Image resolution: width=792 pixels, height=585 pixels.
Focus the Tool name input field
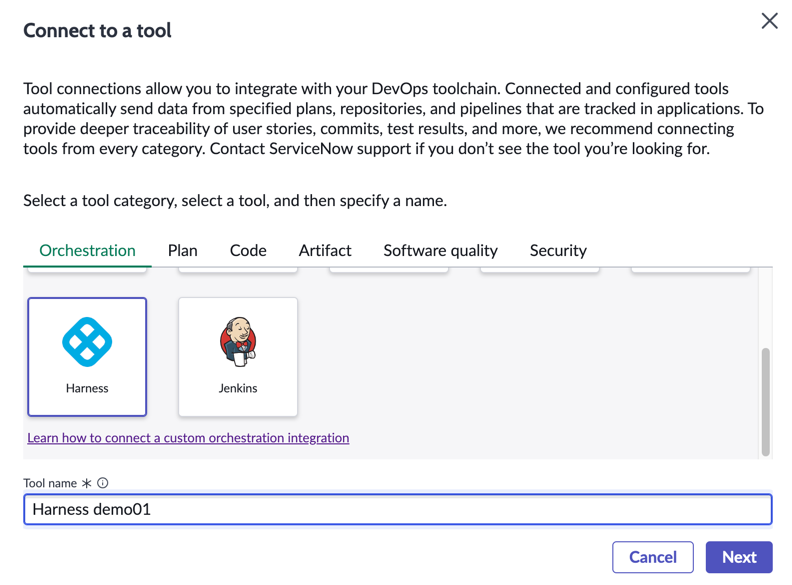pyautogui.click(x=398, y=509)
